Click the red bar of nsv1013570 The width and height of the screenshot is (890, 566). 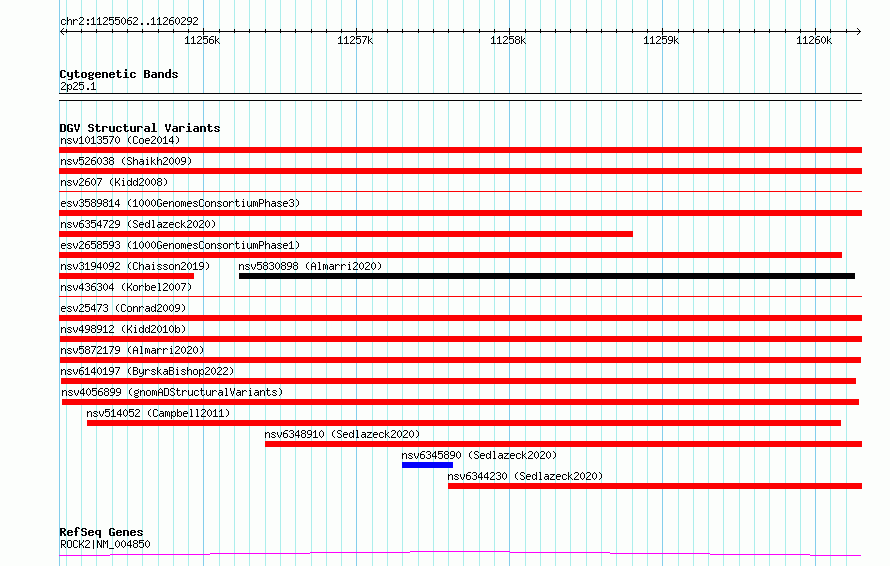tap(460, 150)
